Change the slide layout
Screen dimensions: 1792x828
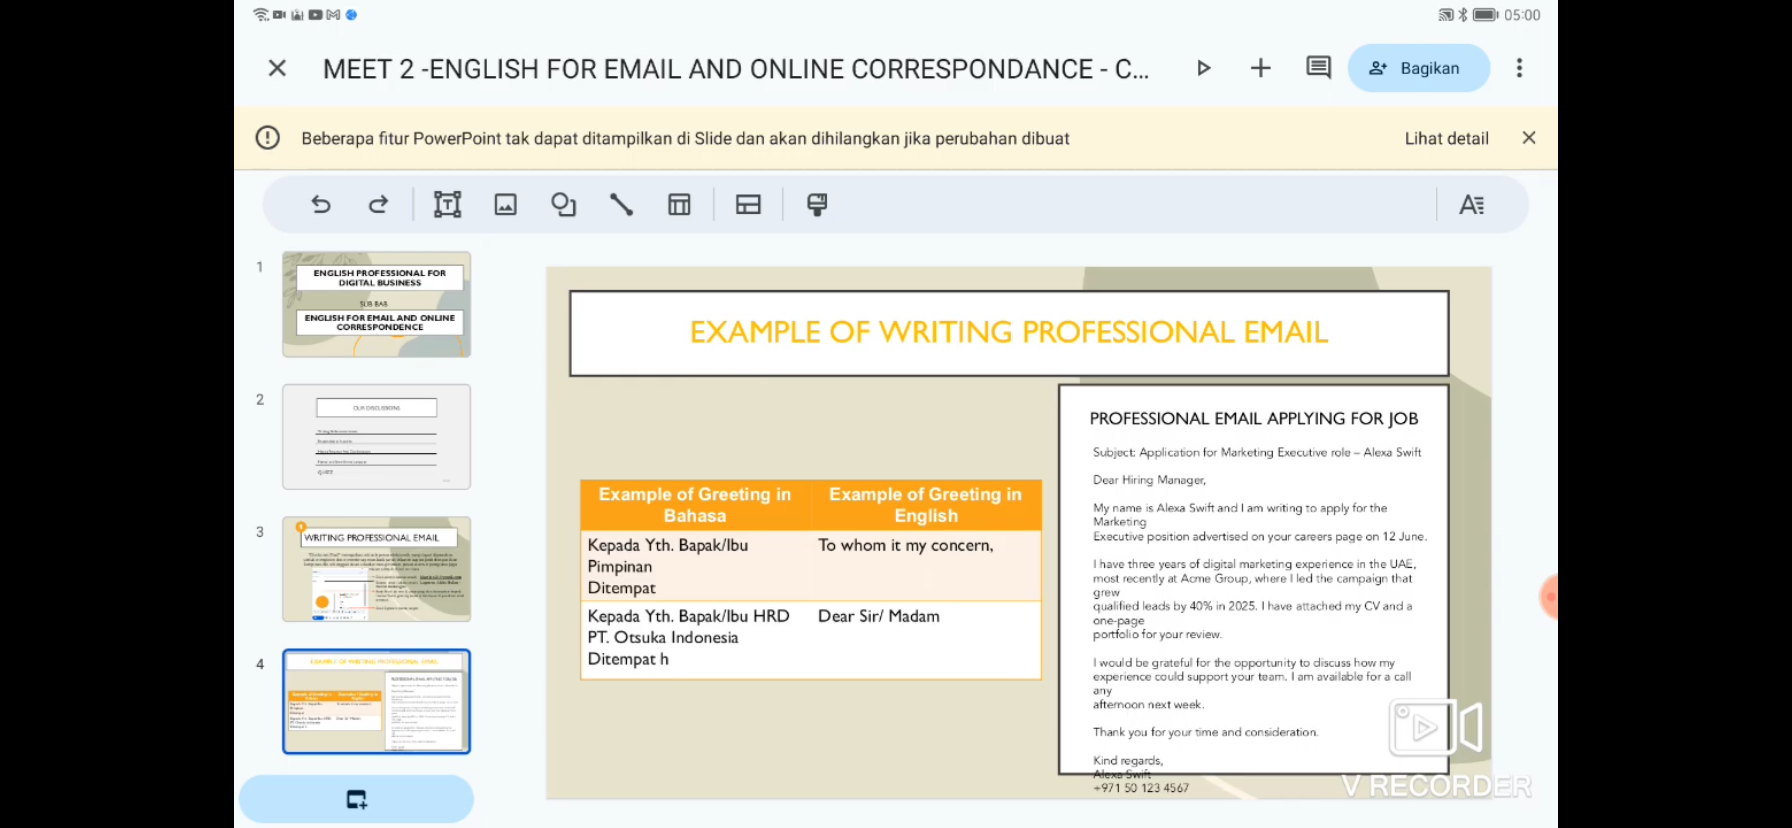point(748,205)
